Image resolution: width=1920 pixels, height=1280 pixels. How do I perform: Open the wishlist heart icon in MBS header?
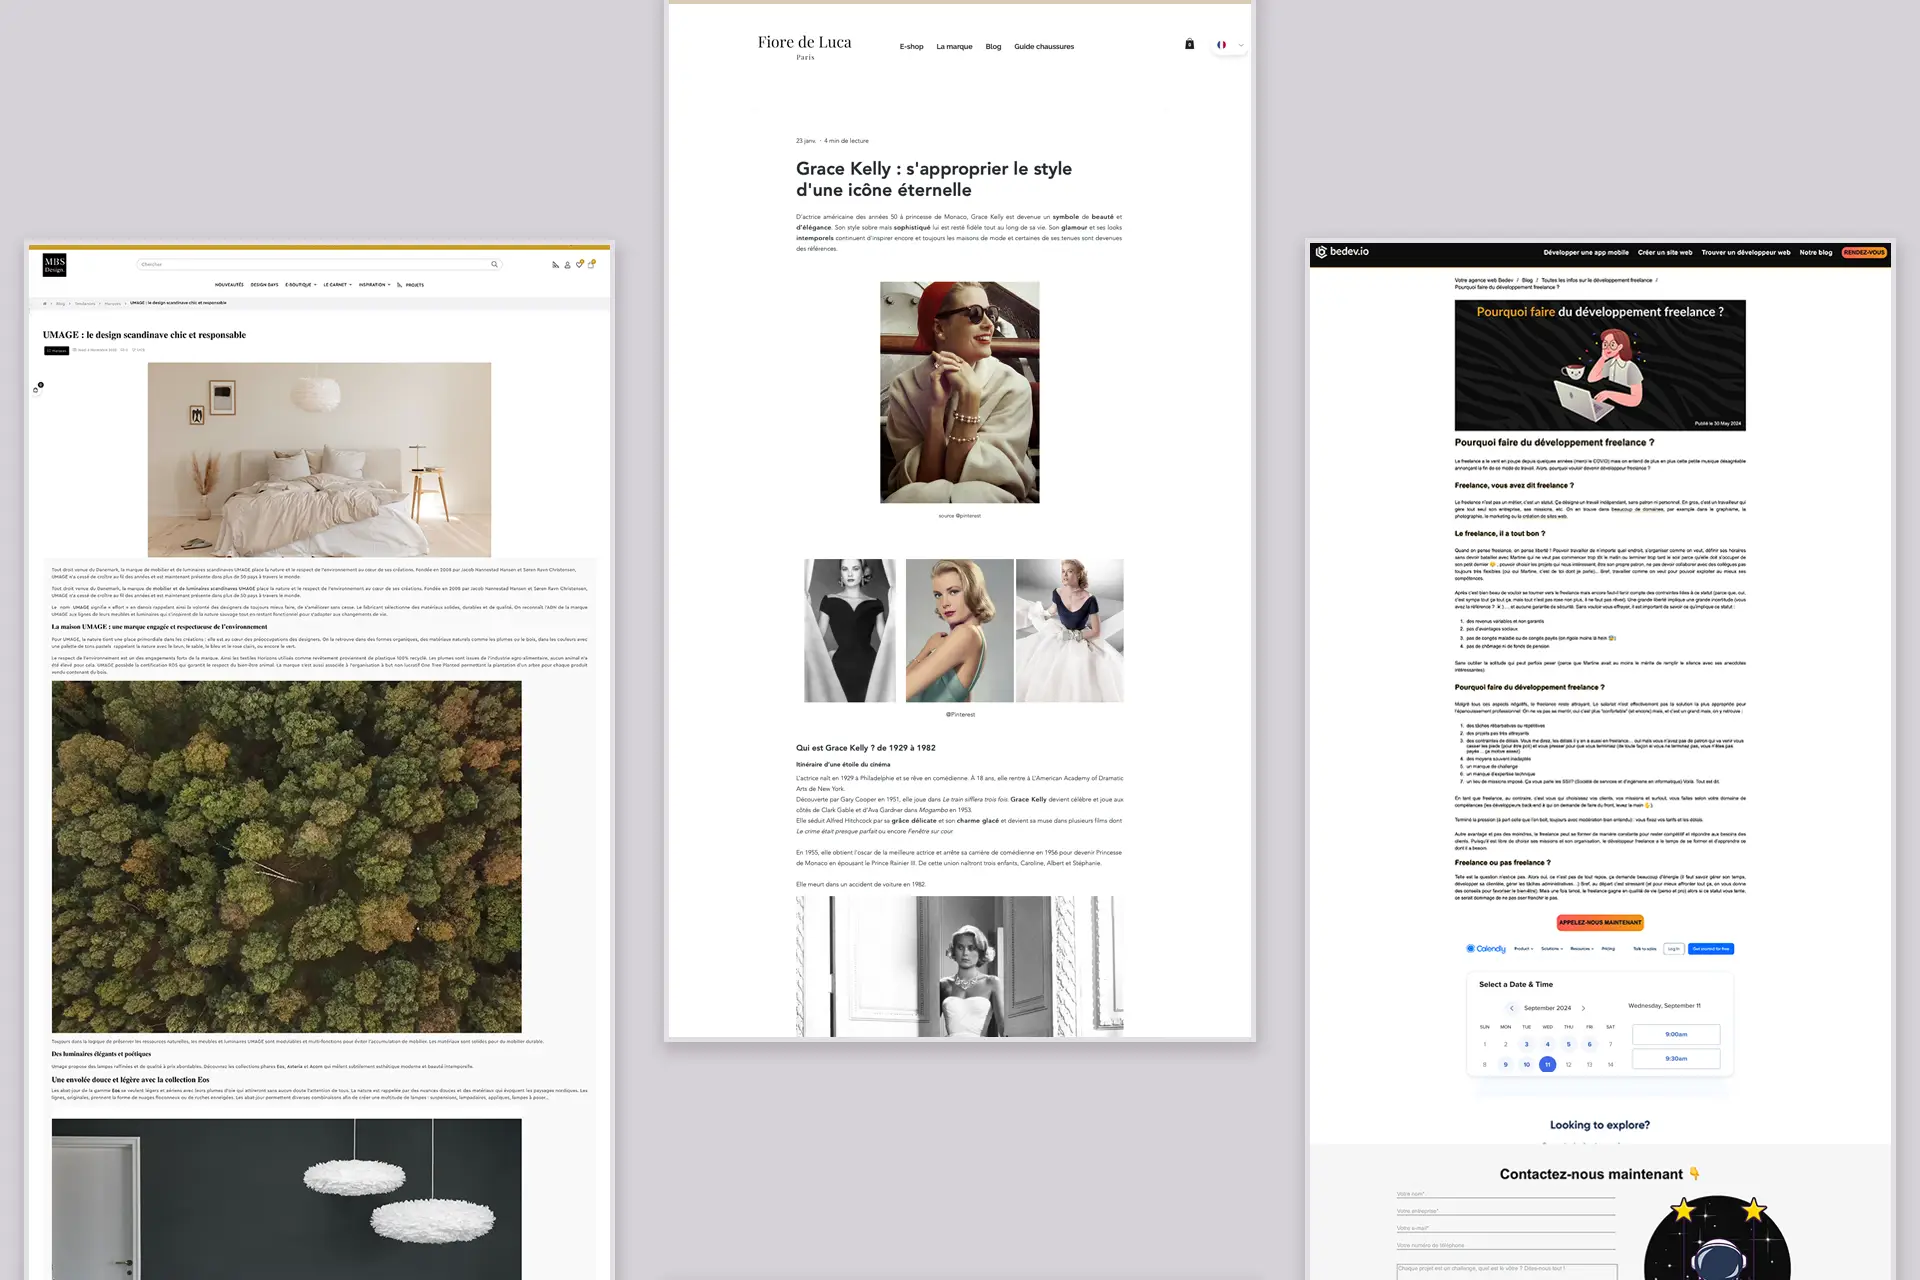coord(579,264)
